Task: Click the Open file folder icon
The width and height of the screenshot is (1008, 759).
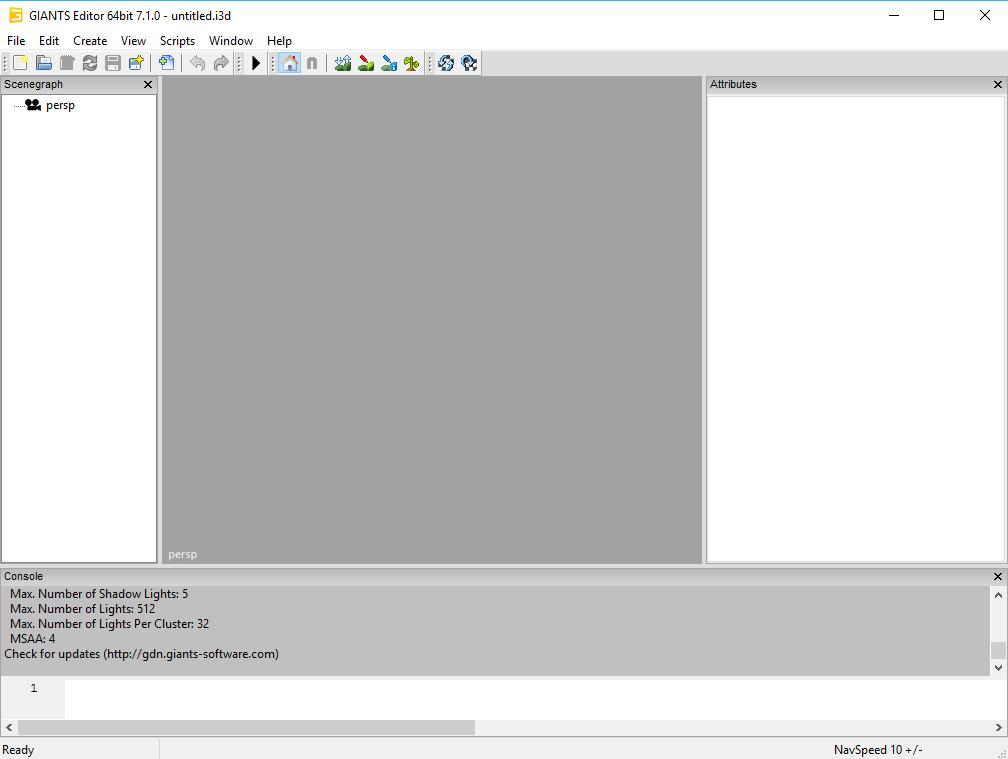Action: [43, 63]
